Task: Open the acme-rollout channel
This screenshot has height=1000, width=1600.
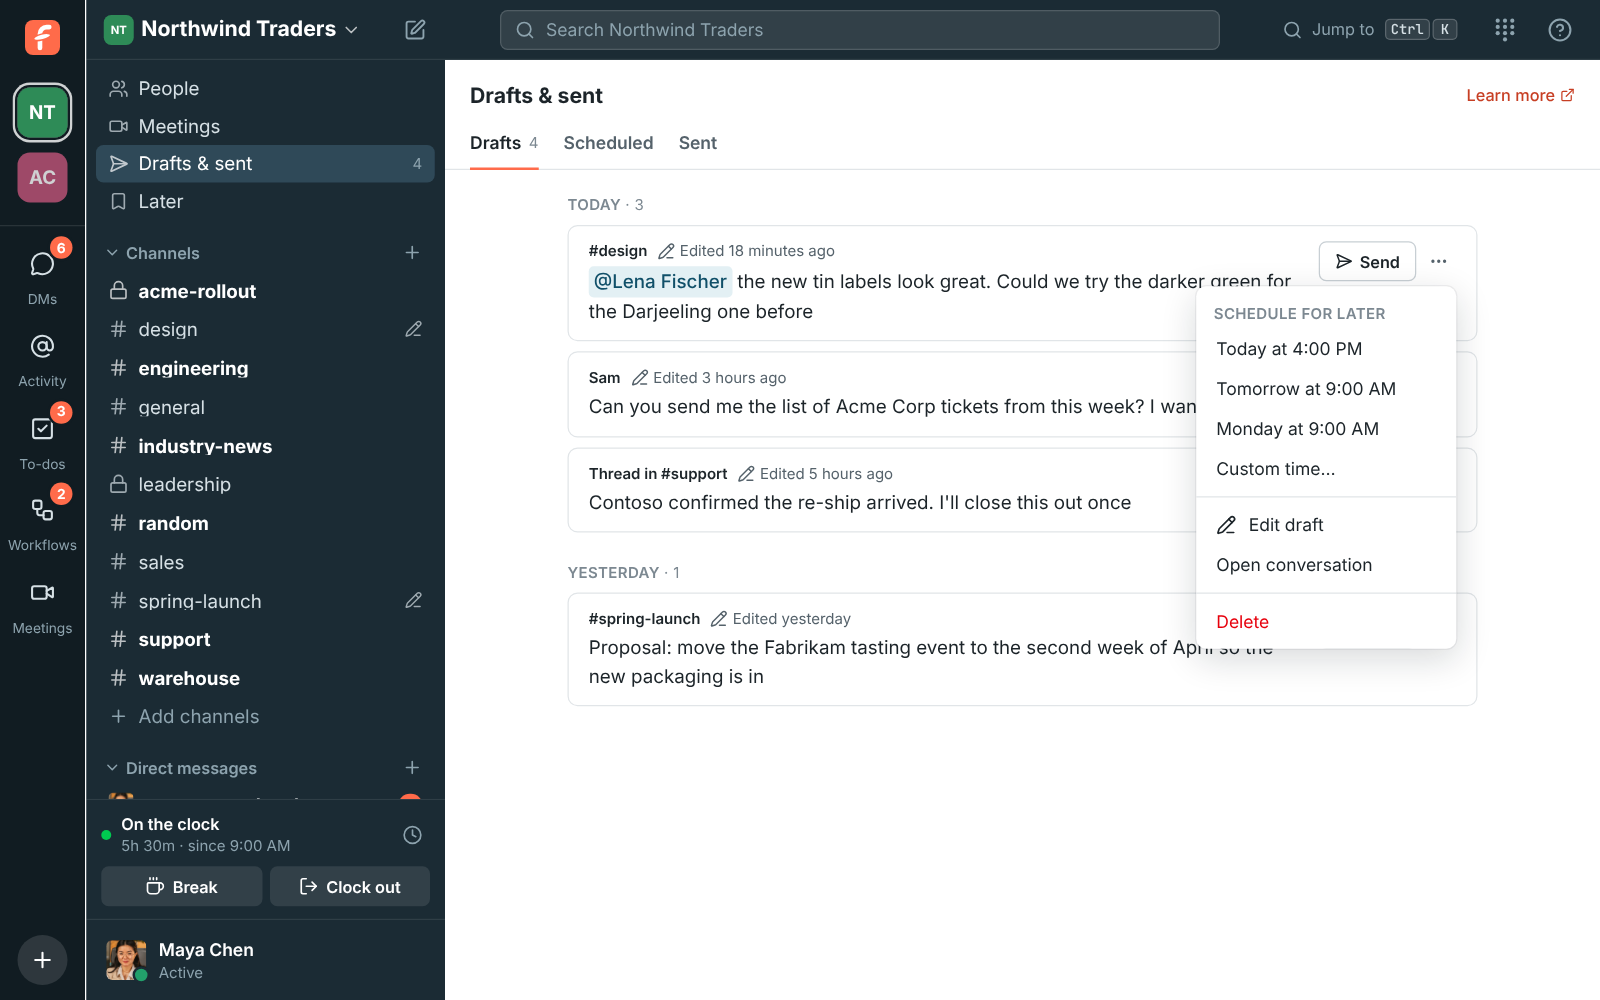Action: 265,291
